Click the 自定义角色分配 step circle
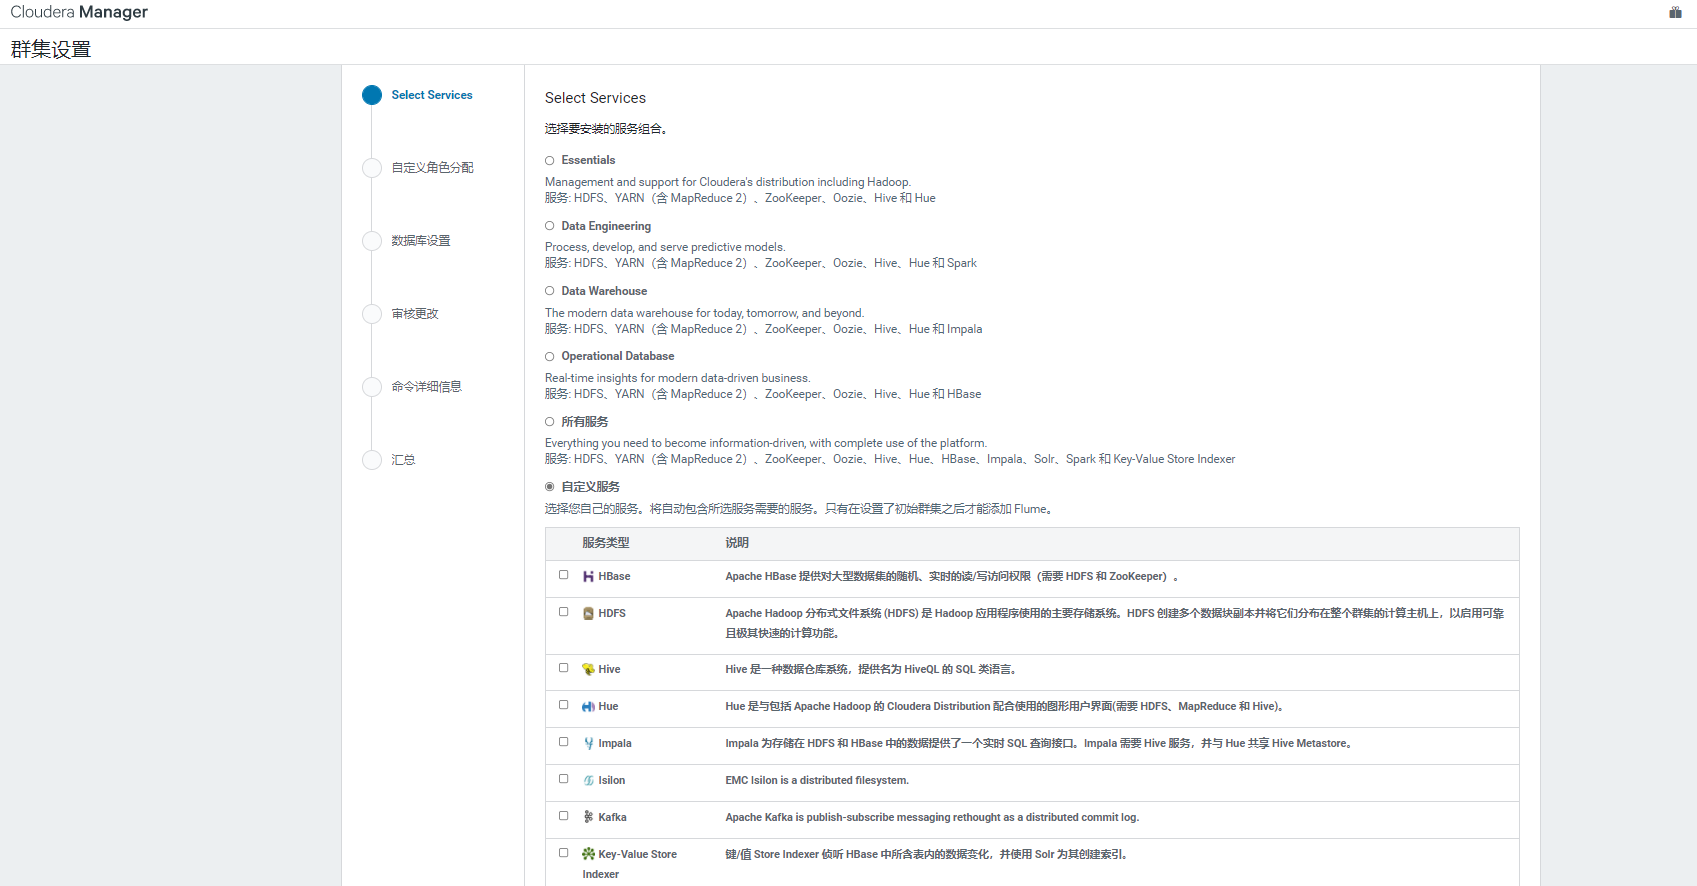This screenshot has width=1697, height=886. click(x=372, y=168)
